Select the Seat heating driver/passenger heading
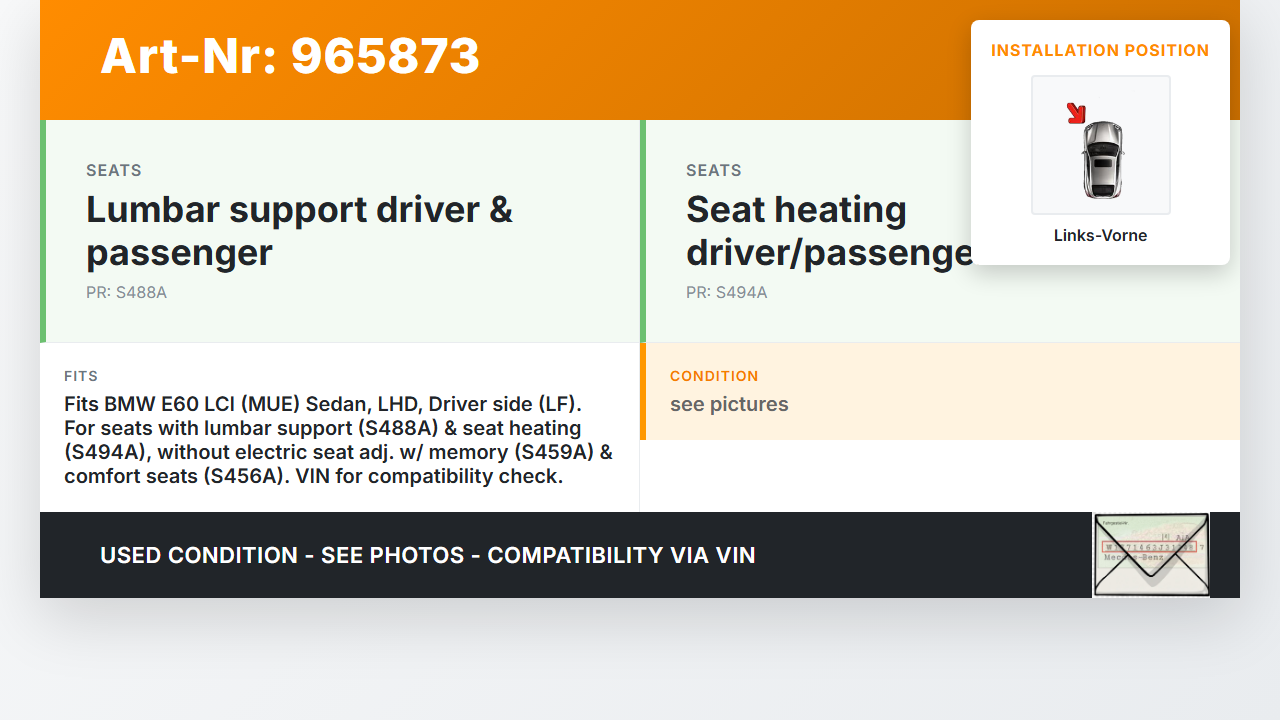Image resolution: width=1280 pixels, height=720 pixels. coord(826,231)
